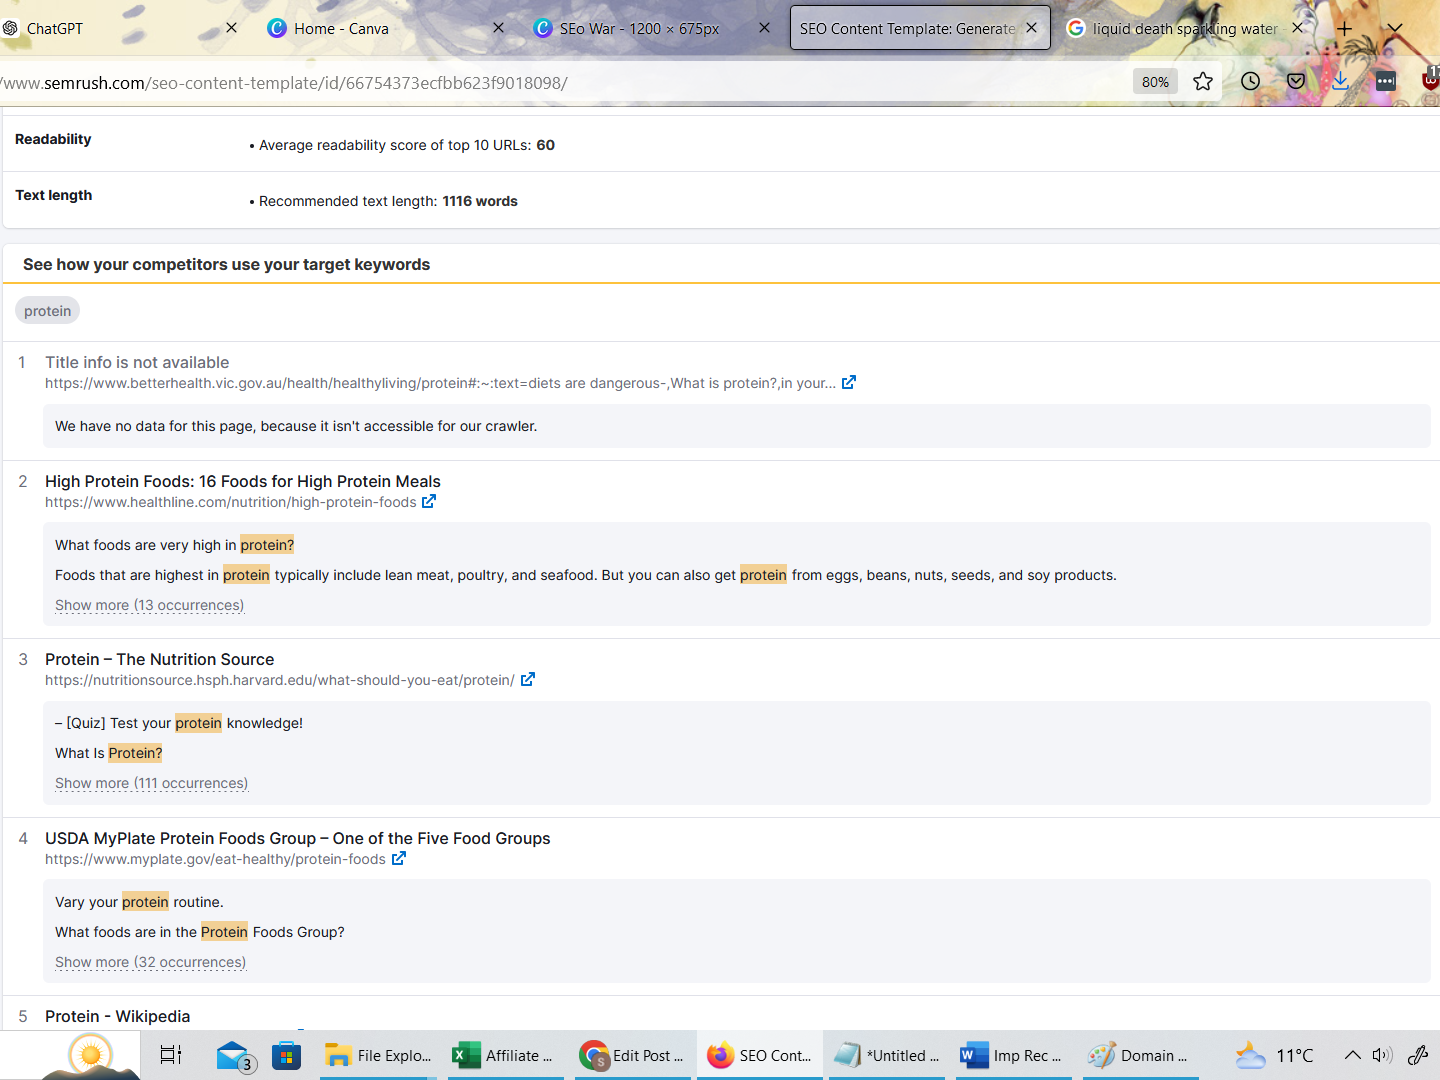Open Microsoft Store in taskbar

286,1055
